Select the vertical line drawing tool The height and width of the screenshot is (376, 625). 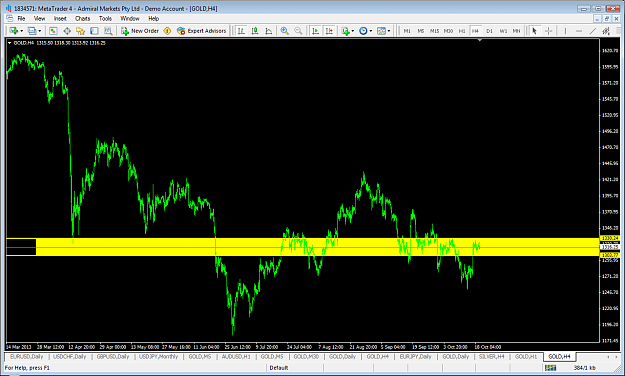pyautogui.click(x=565, y=31)
